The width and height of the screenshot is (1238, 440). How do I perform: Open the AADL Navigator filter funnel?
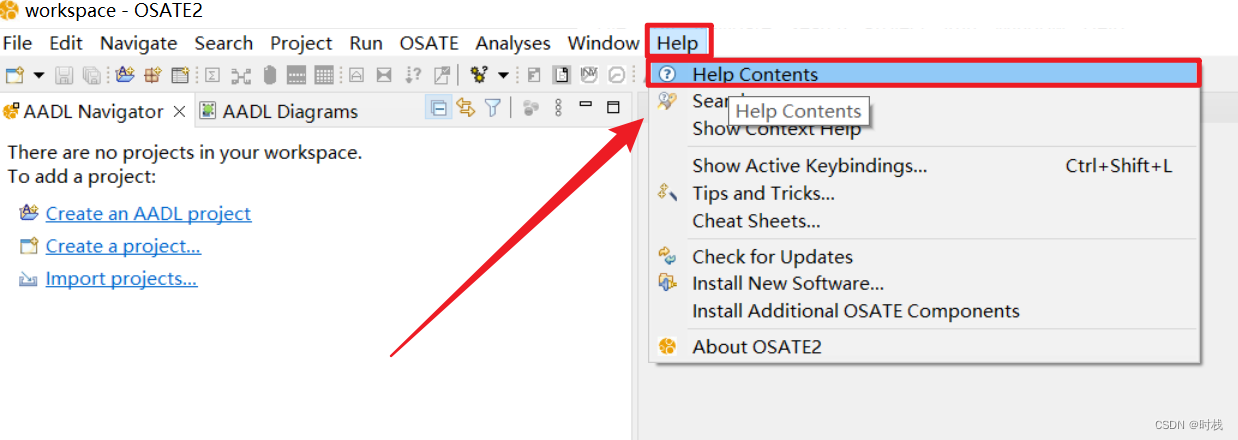pos(493,108)
